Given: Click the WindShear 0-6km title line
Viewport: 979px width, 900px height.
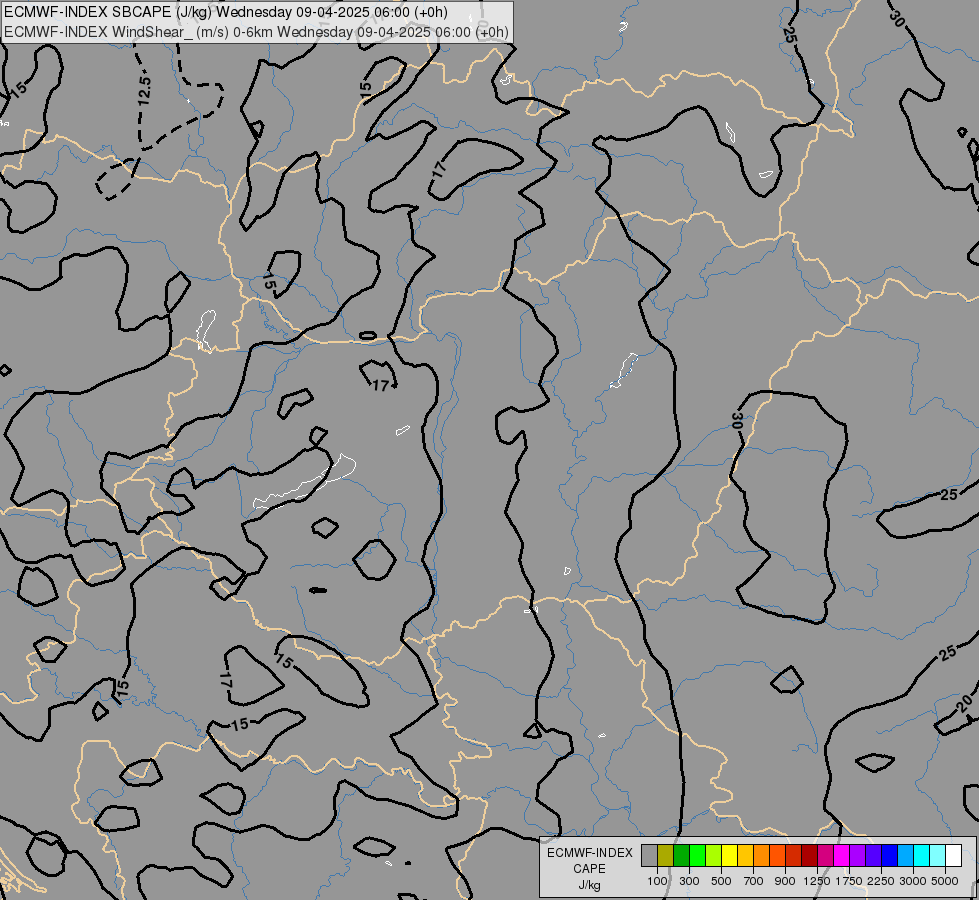Looking at the screenshot, I should (x=257, y=32).
